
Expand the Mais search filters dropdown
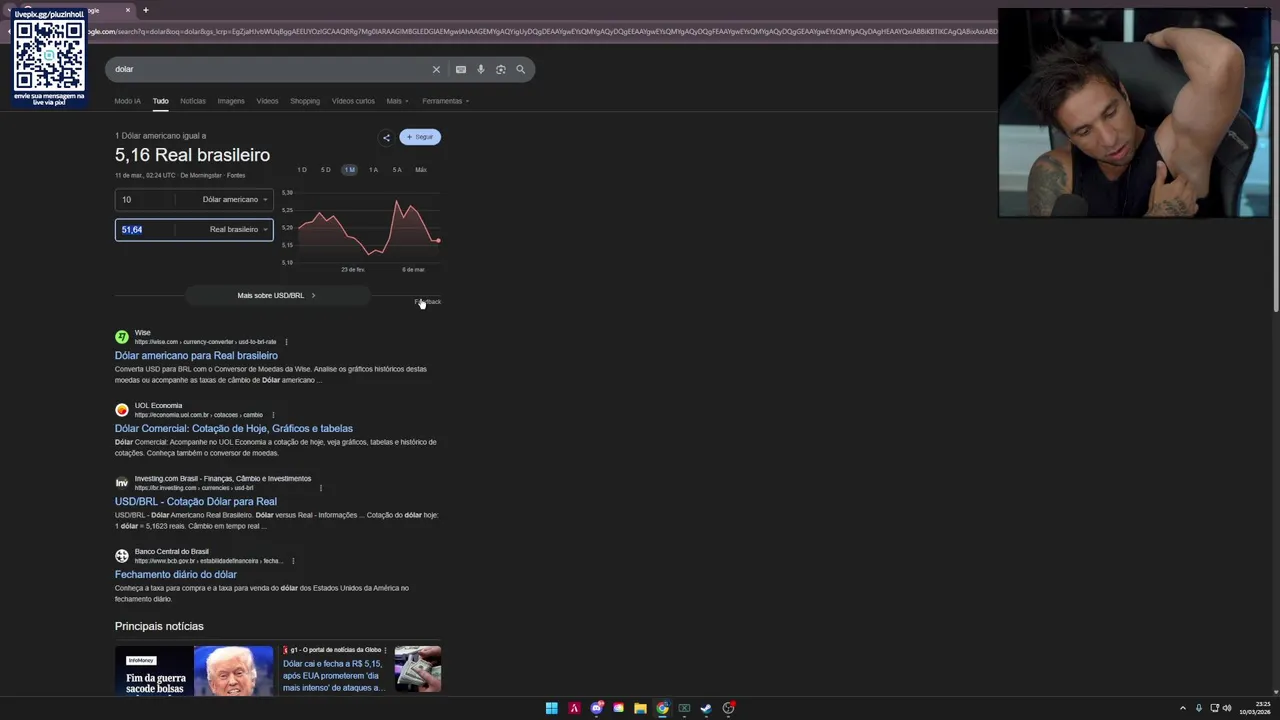pyautogui.click(x=397, y=101)
